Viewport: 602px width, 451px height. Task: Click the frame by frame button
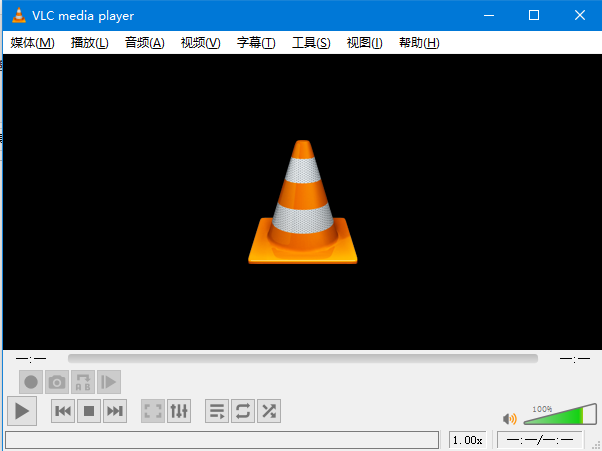[109, 382]
